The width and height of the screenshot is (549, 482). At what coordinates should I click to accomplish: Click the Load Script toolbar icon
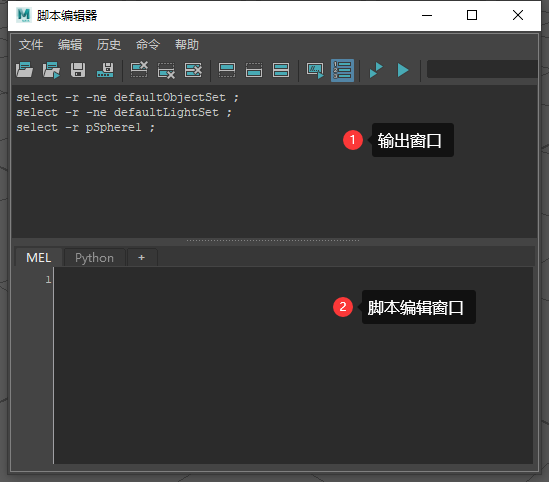coord(25,70)
